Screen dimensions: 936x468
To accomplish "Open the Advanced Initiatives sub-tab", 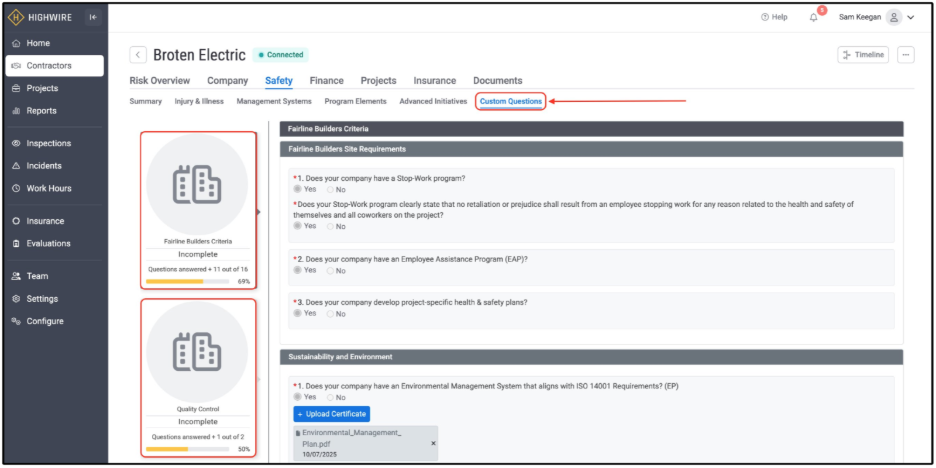I will pos(433,101).
